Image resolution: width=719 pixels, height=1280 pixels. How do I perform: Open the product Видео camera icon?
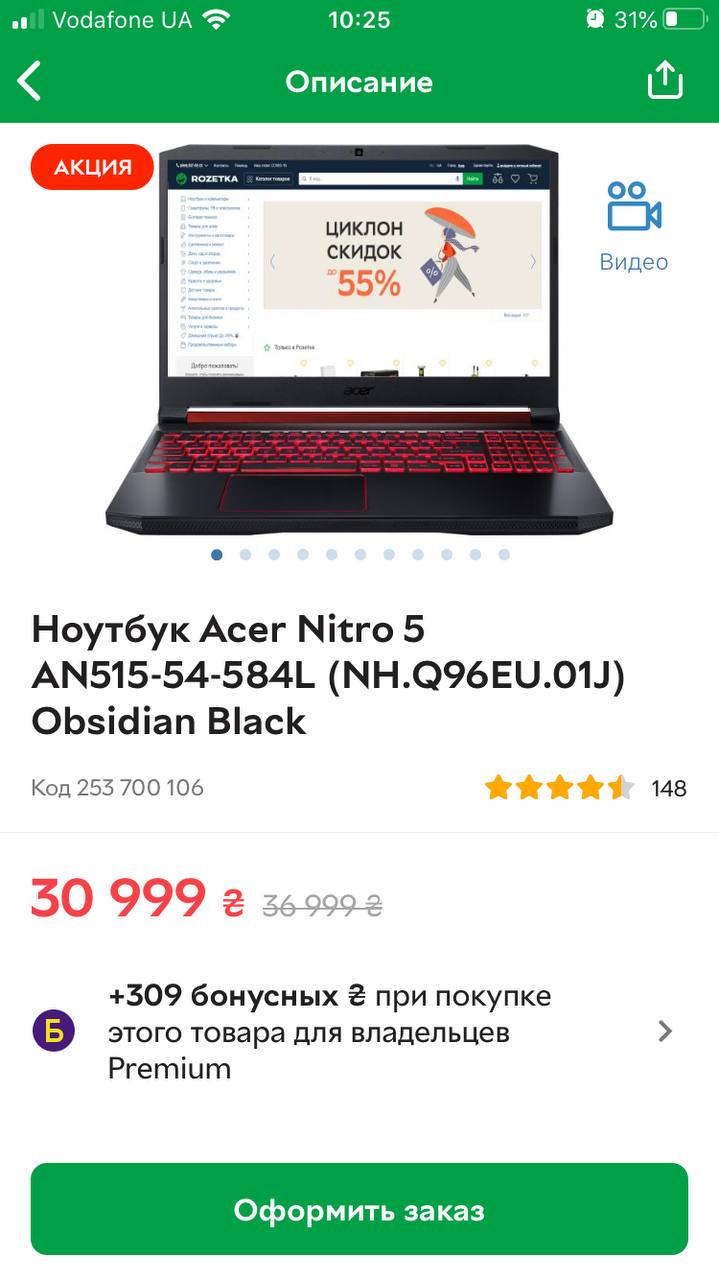click(634, 206)
